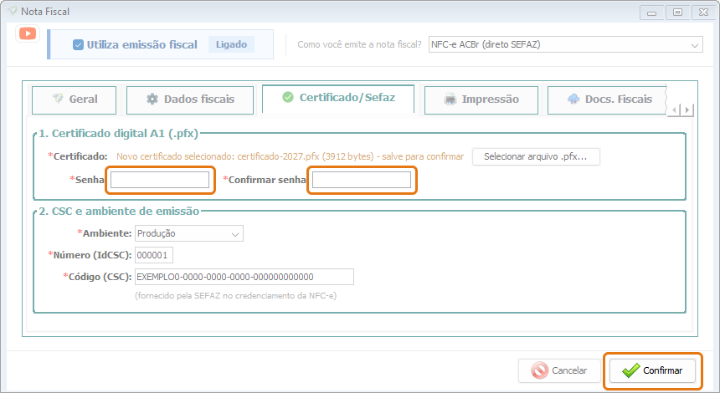Click the SEFAZ credenciamento hint text
720x393 pixels.
tap(236, 296)
